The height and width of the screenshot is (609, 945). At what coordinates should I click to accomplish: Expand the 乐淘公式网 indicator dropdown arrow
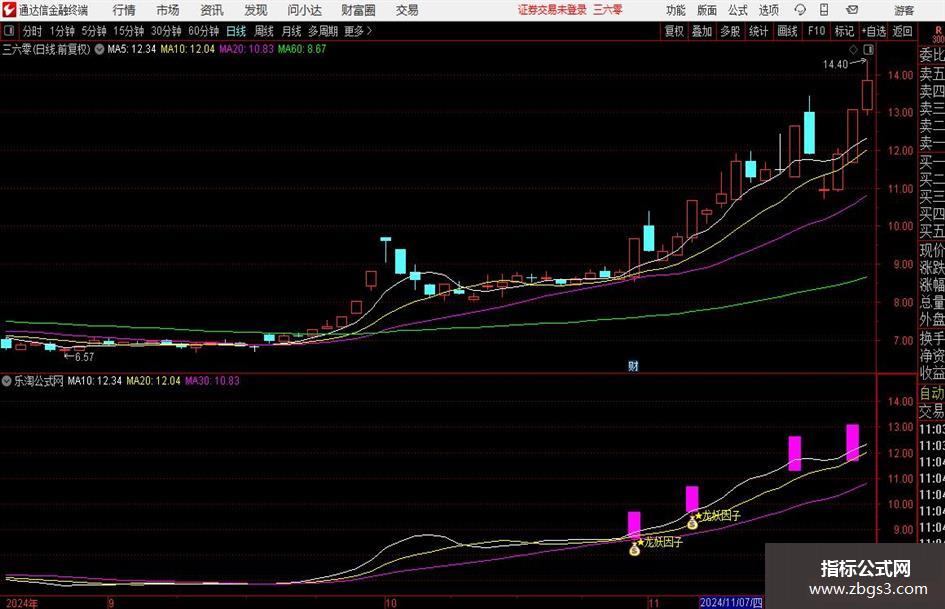pyautogui.click(x=7, y=380)
